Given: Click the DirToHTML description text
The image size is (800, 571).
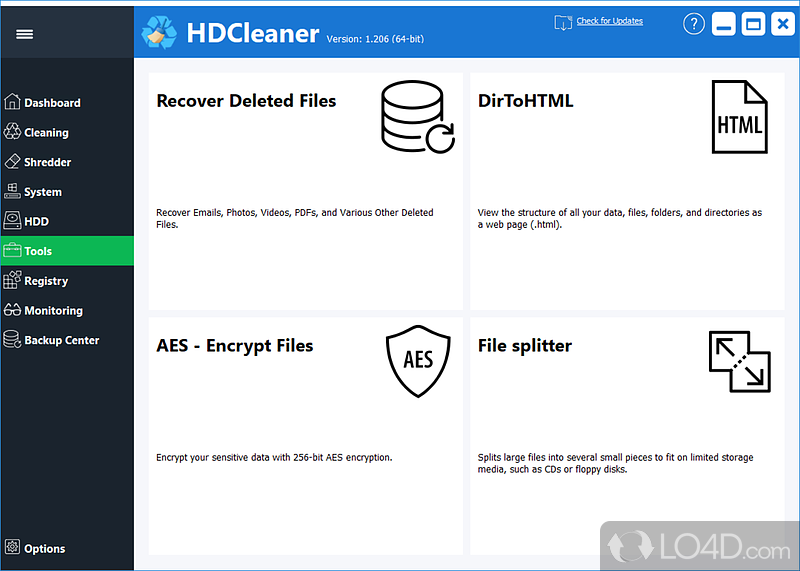Looking at the screenshot, I should pos(619,218).
